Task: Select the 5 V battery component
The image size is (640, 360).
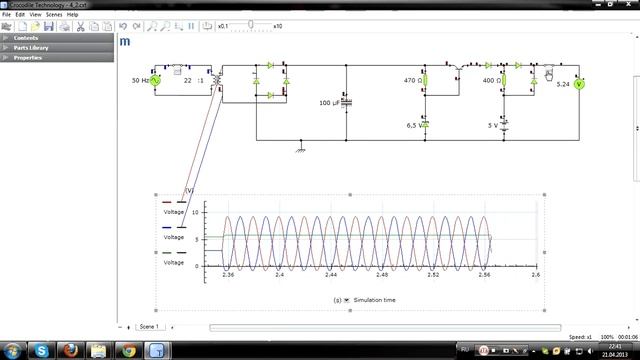Action: (x=504, y=126)
